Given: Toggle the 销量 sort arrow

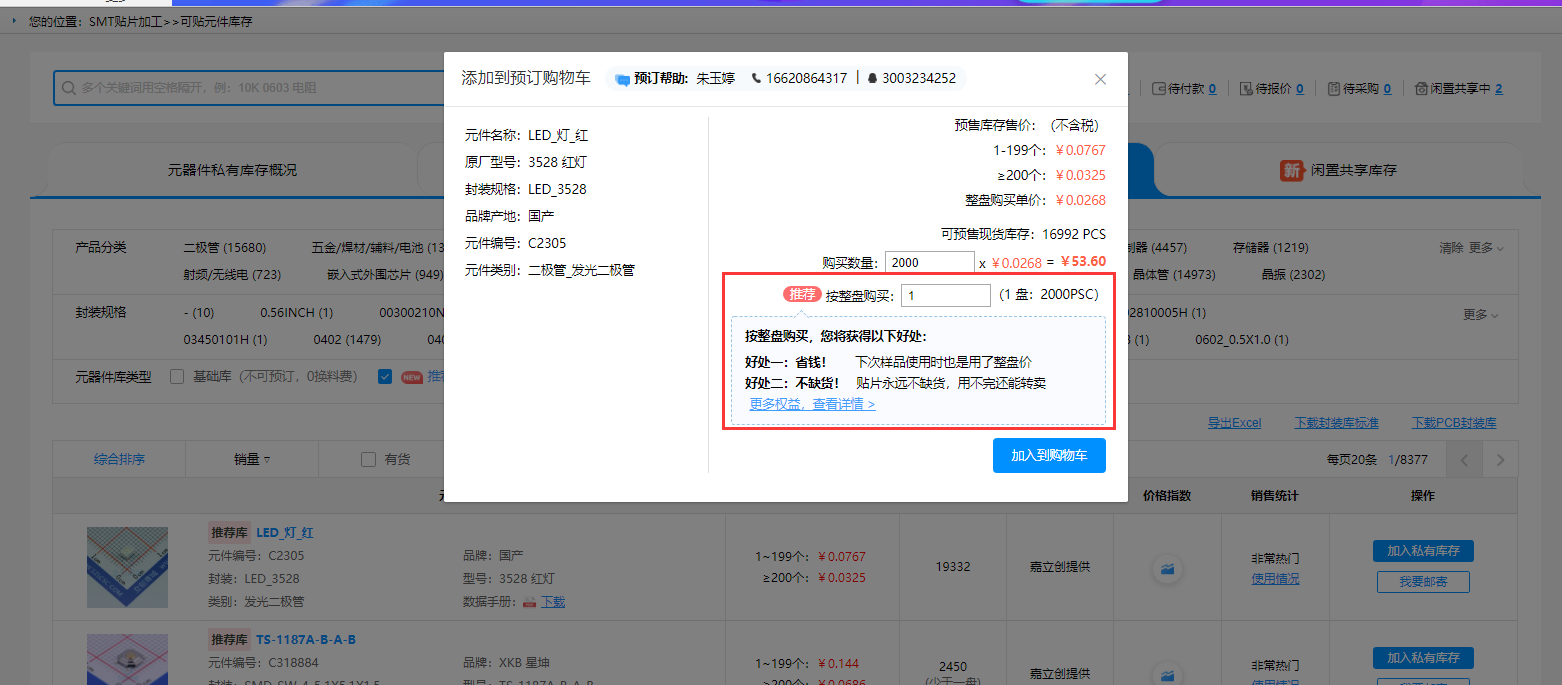Looking at the screenshot, I should click(x=266, y=460).
